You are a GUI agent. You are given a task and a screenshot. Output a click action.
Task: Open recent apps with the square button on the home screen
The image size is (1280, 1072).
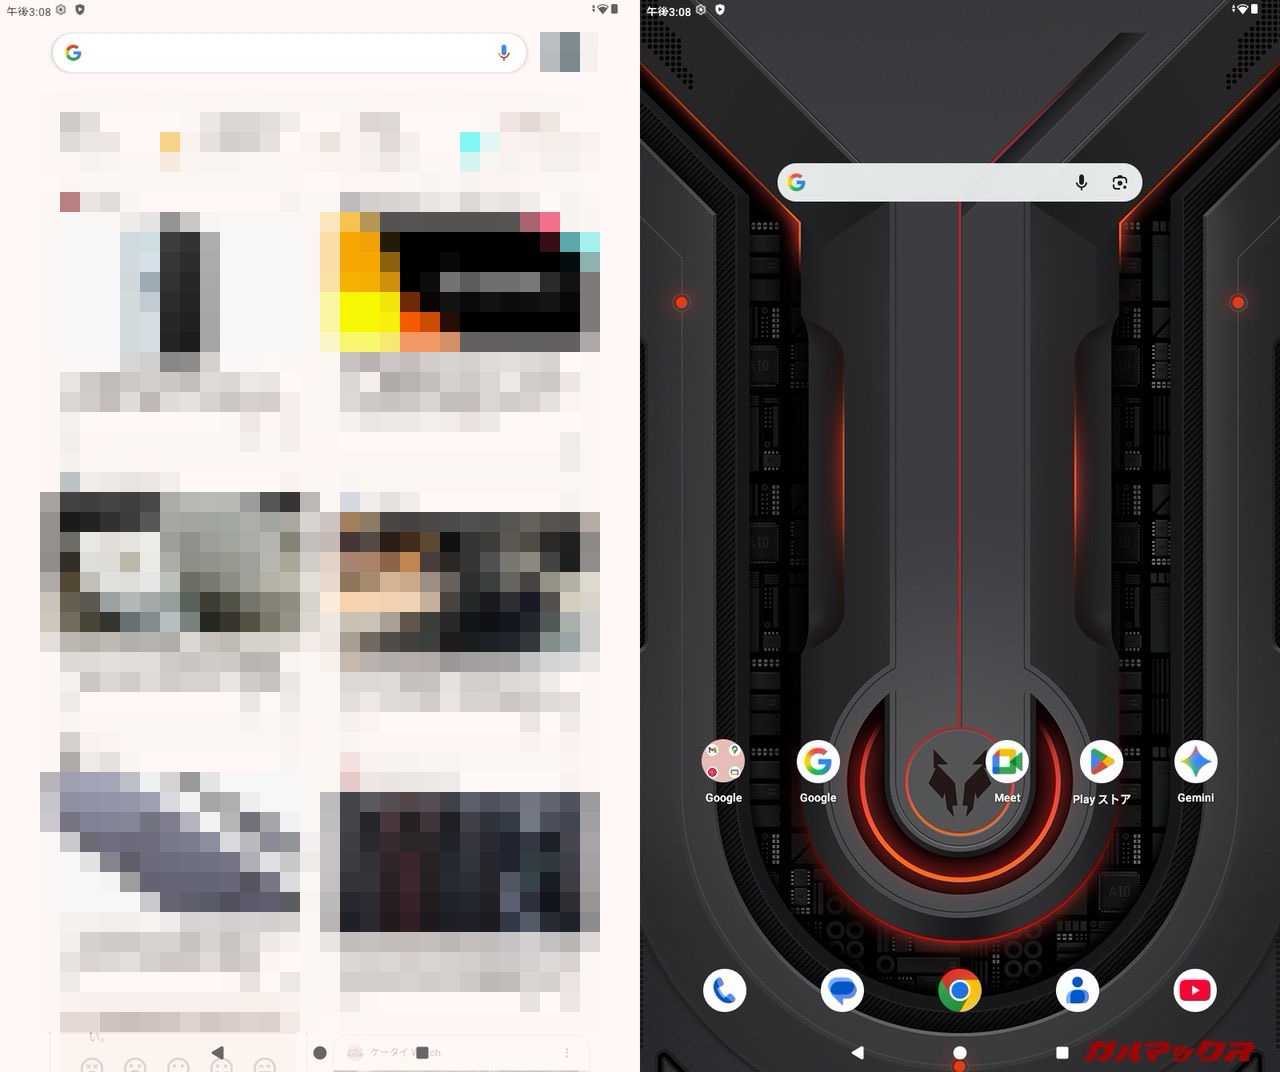[x=1062, y=1052]
